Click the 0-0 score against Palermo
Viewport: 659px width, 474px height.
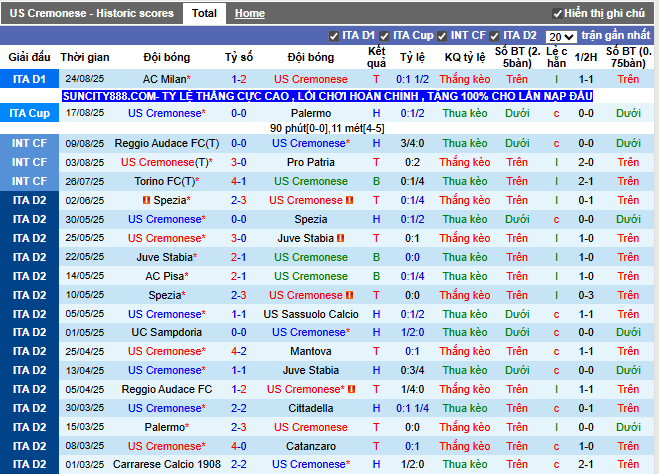coord(239,113)
